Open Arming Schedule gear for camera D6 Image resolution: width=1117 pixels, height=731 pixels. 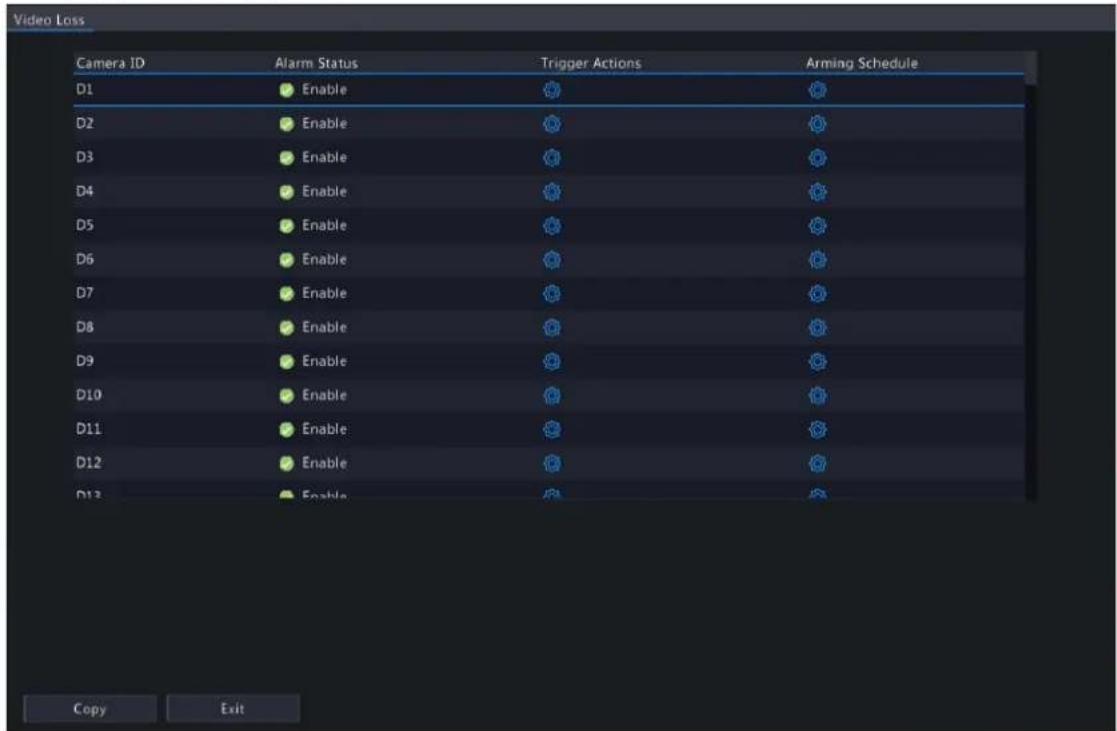coord(818,260)
